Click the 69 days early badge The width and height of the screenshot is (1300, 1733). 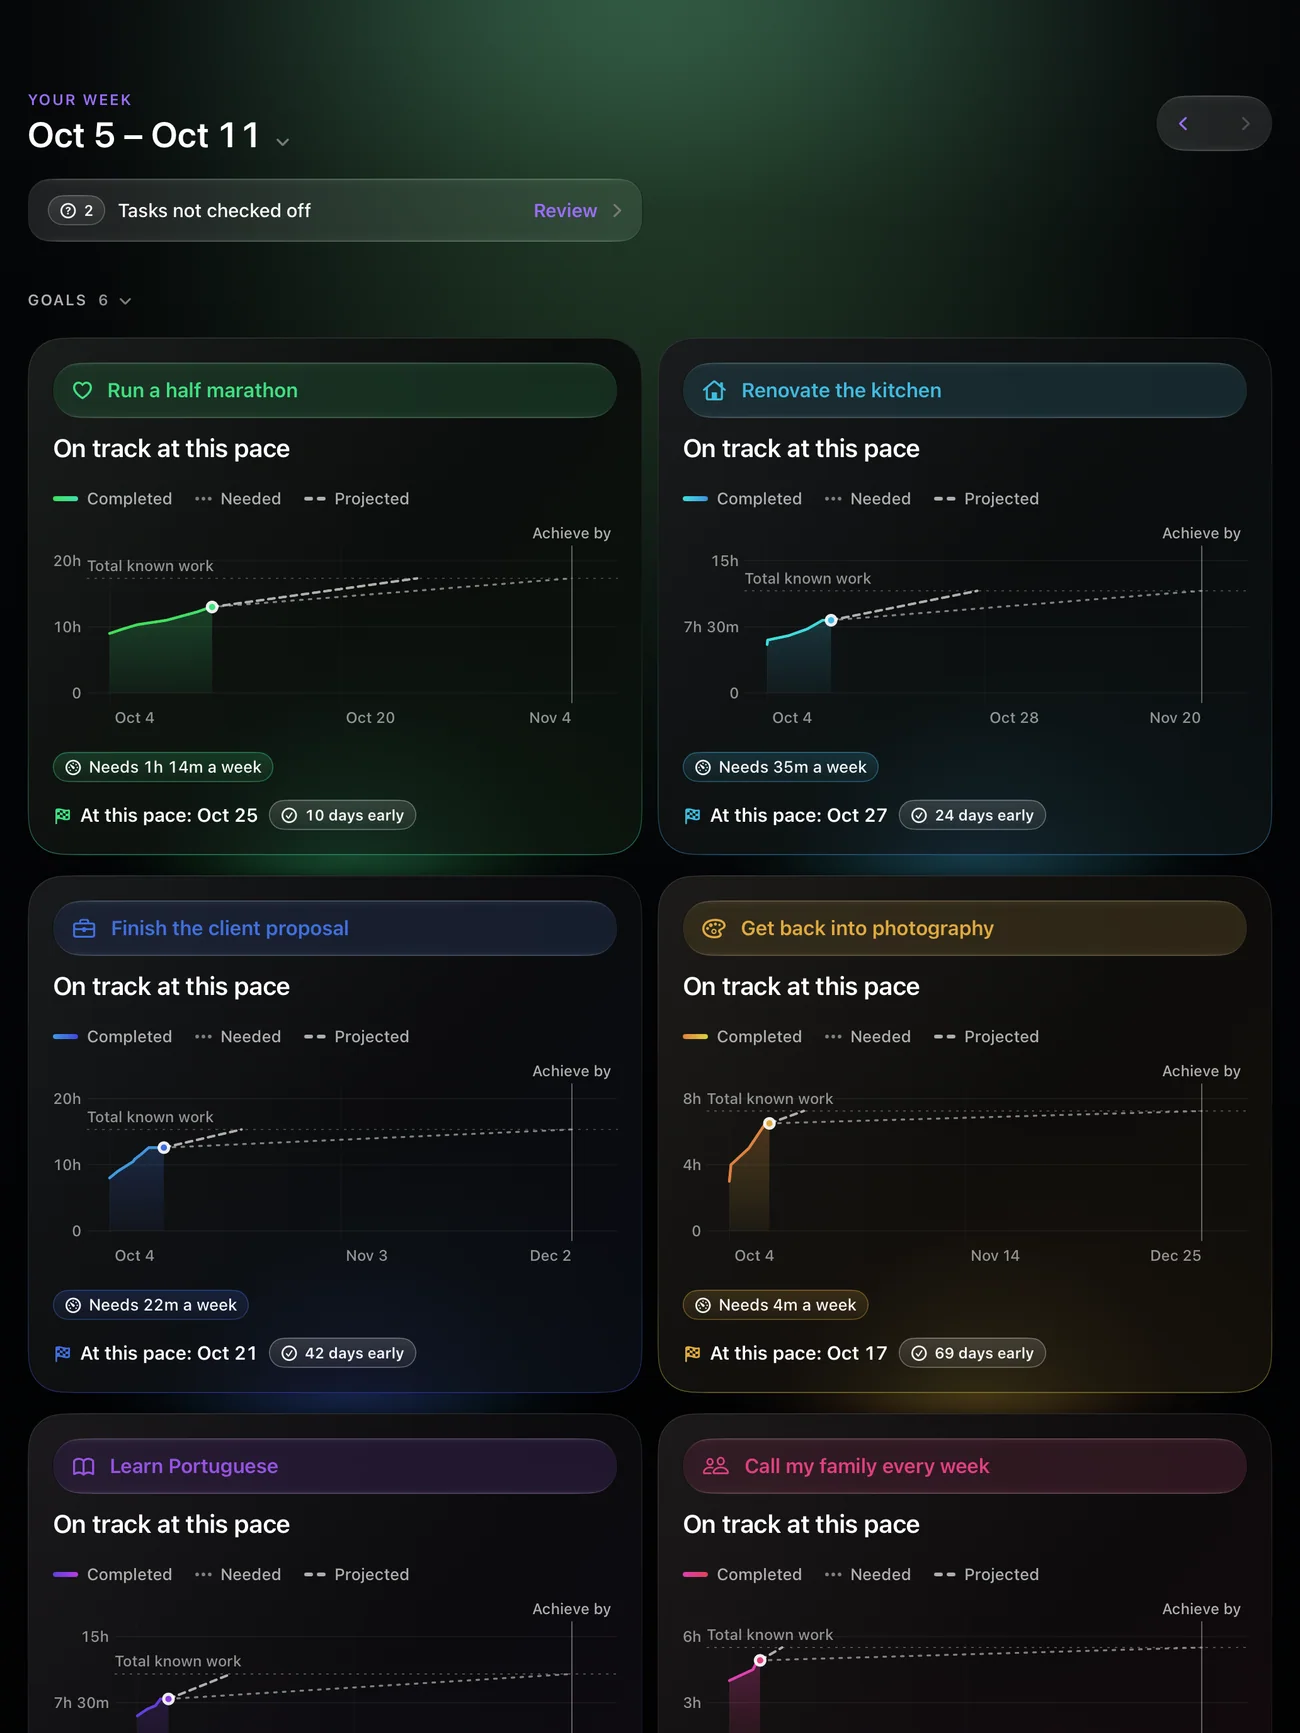click(x=973, y=1353)
